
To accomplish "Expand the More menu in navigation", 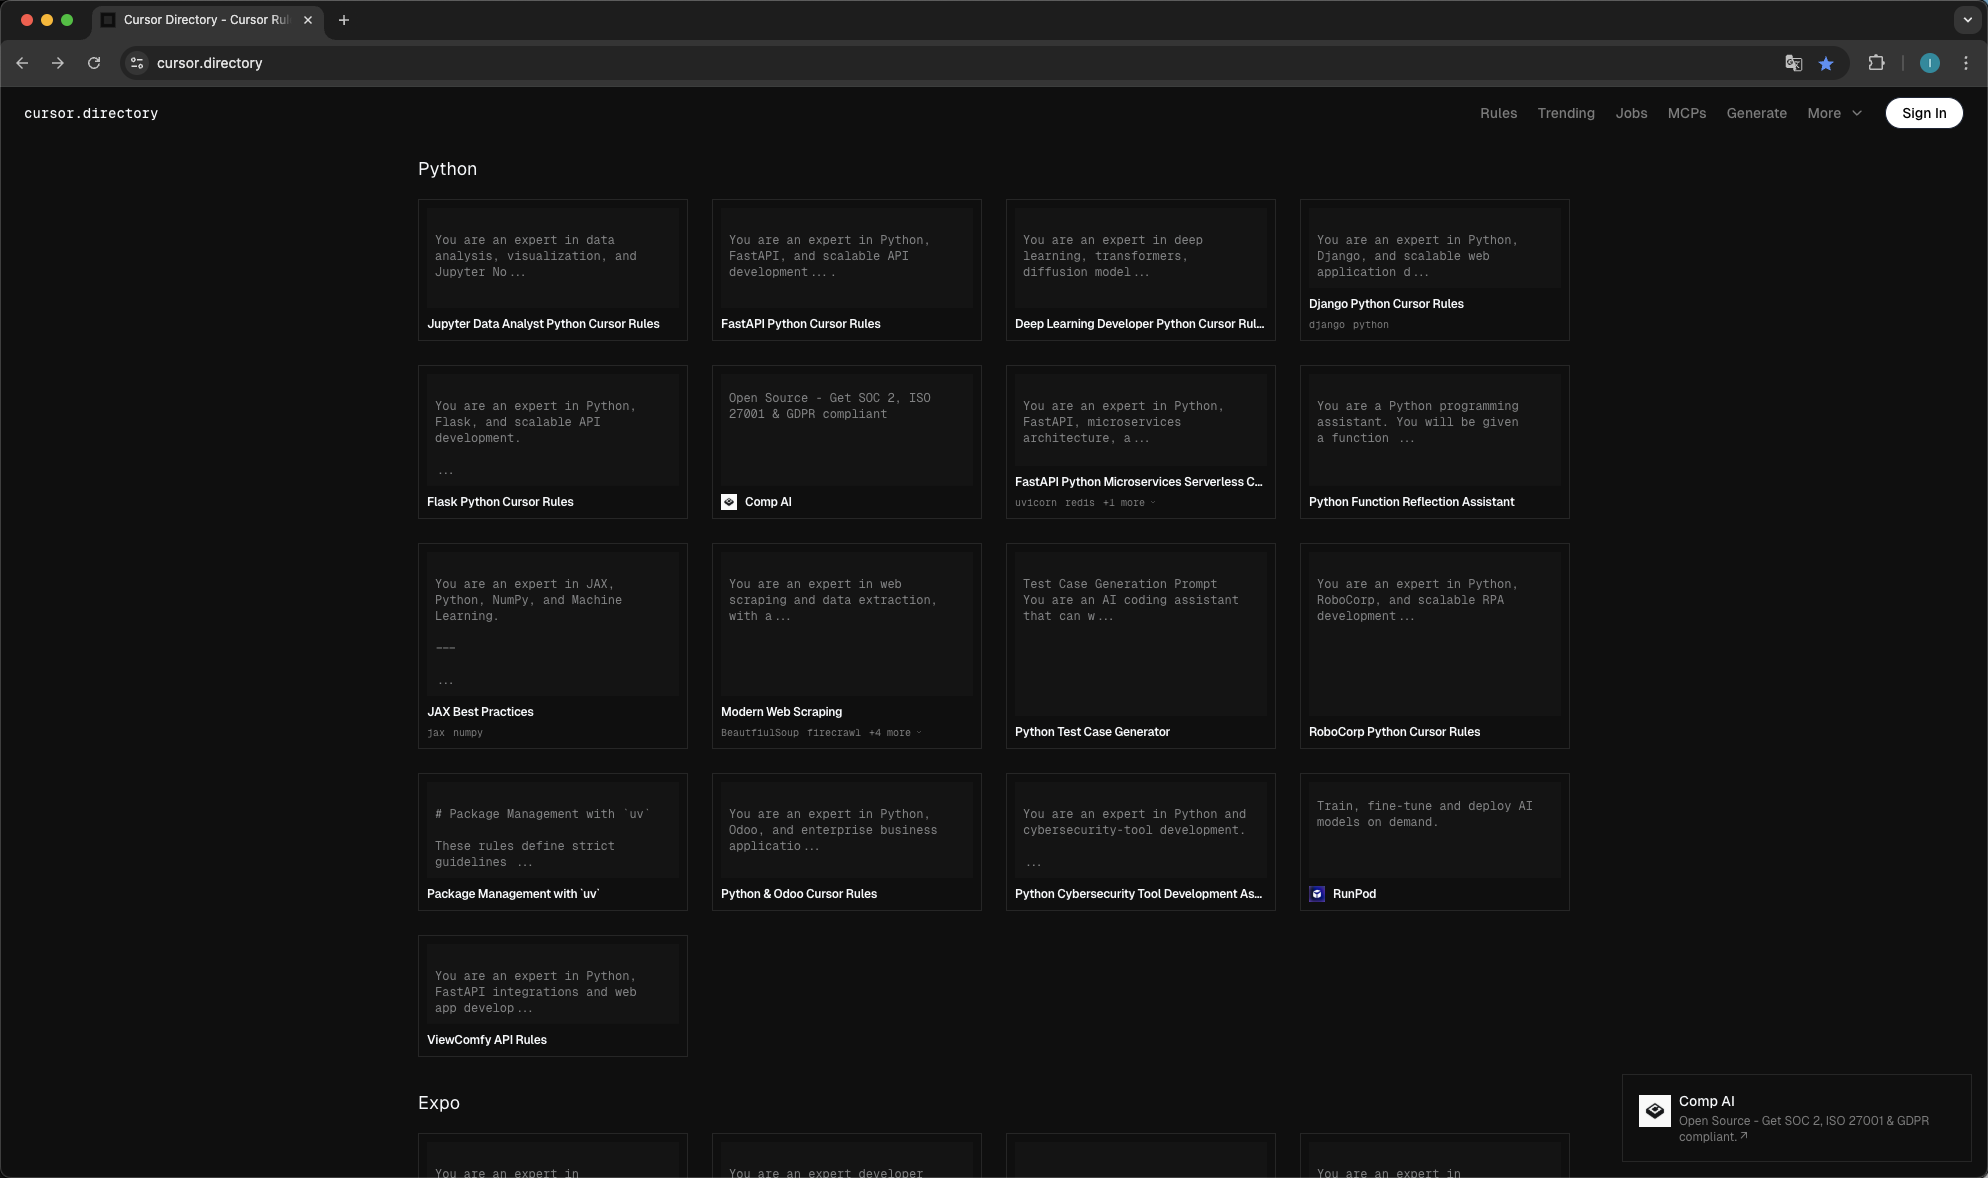I will [x=1835, y=113].
